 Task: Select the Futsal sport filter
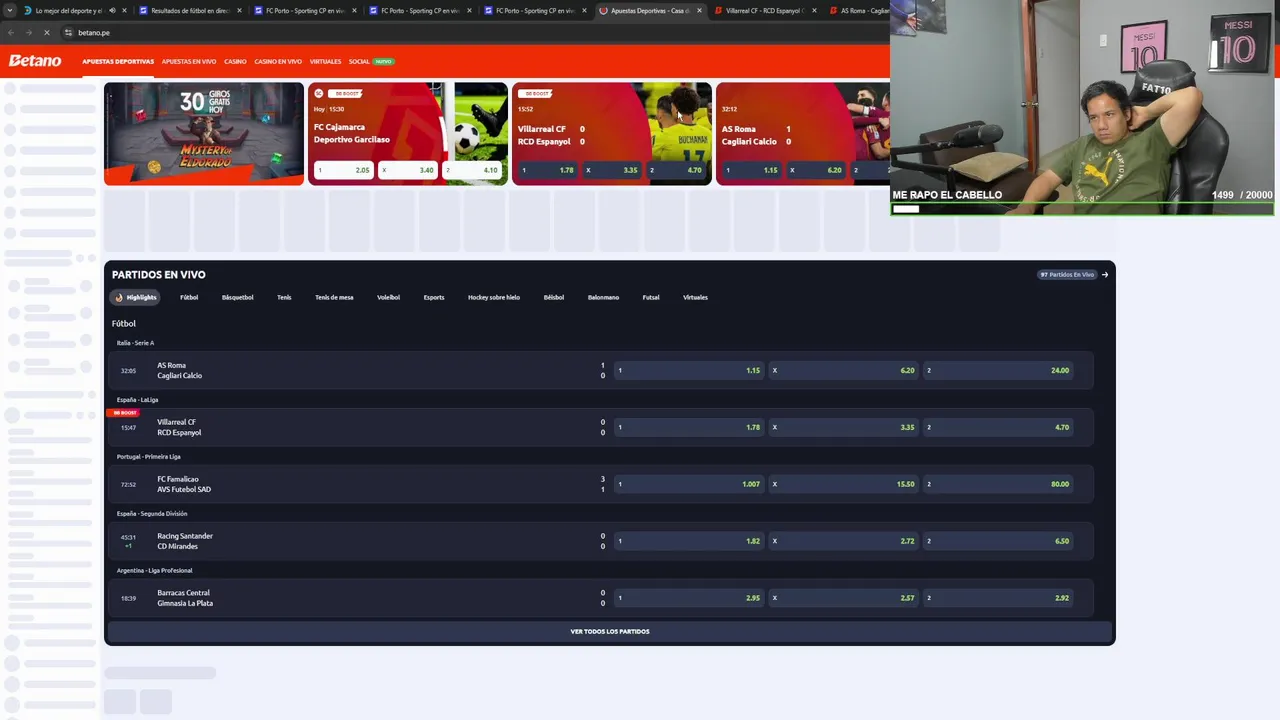[651, 297]
